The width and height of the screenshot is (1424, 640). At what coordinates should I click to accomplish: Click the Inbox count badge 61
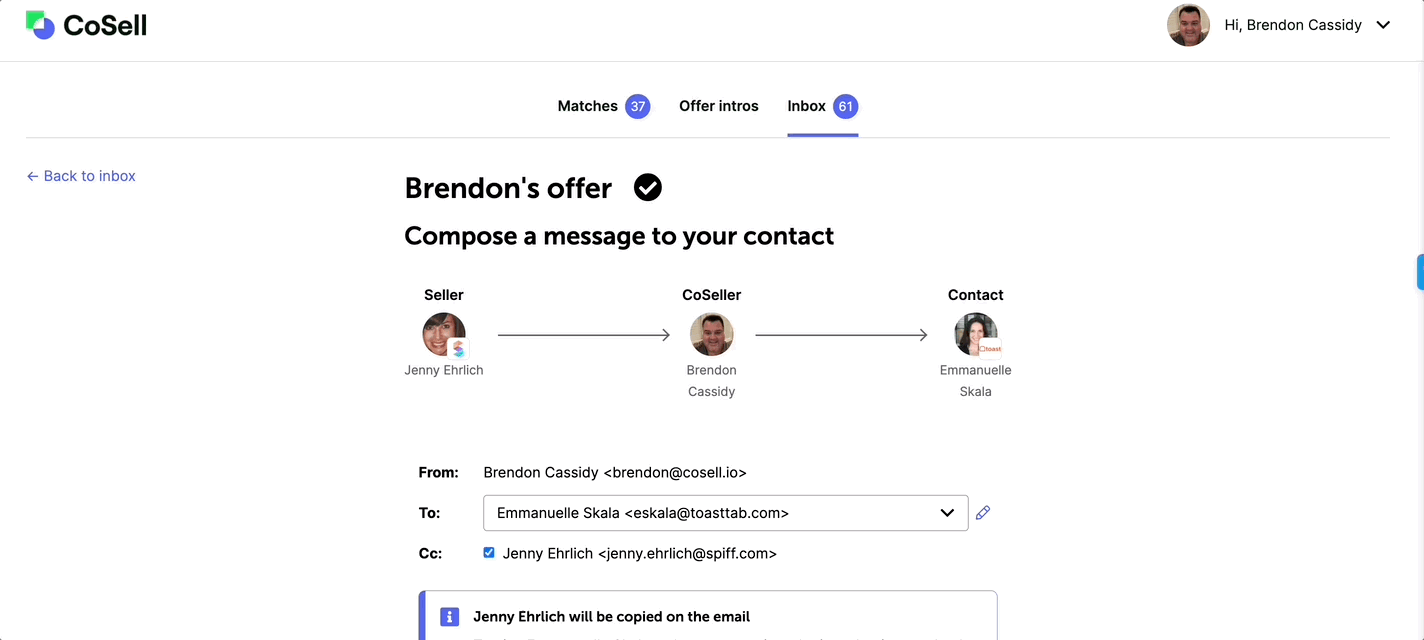pos(846,106)
